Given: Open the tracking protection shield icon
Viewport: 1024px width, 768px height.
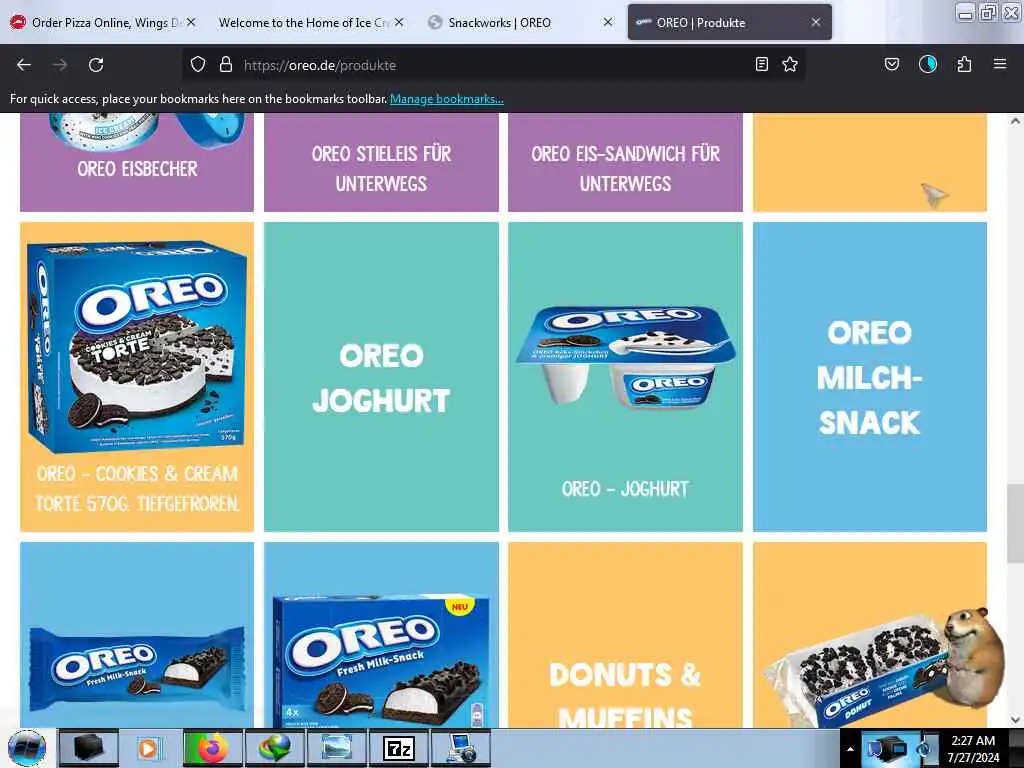Looking at the screenshot, I should click(198, 64).
